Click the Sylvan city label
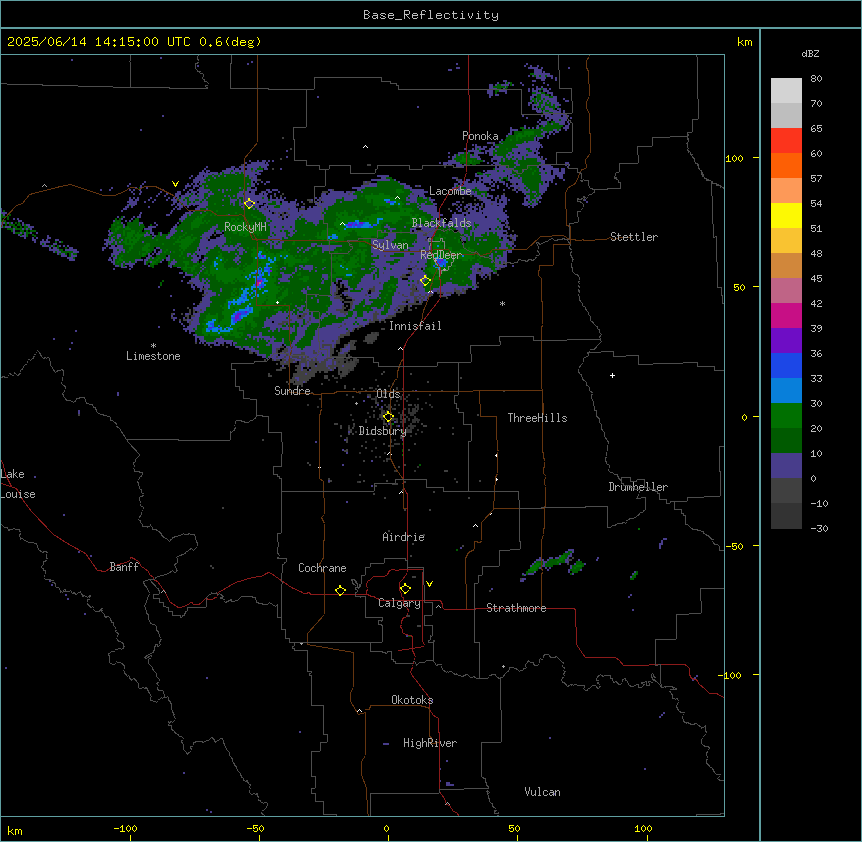The height and width of the screenshot is (842, 862). pyautogui.click(x=390, y=245)
